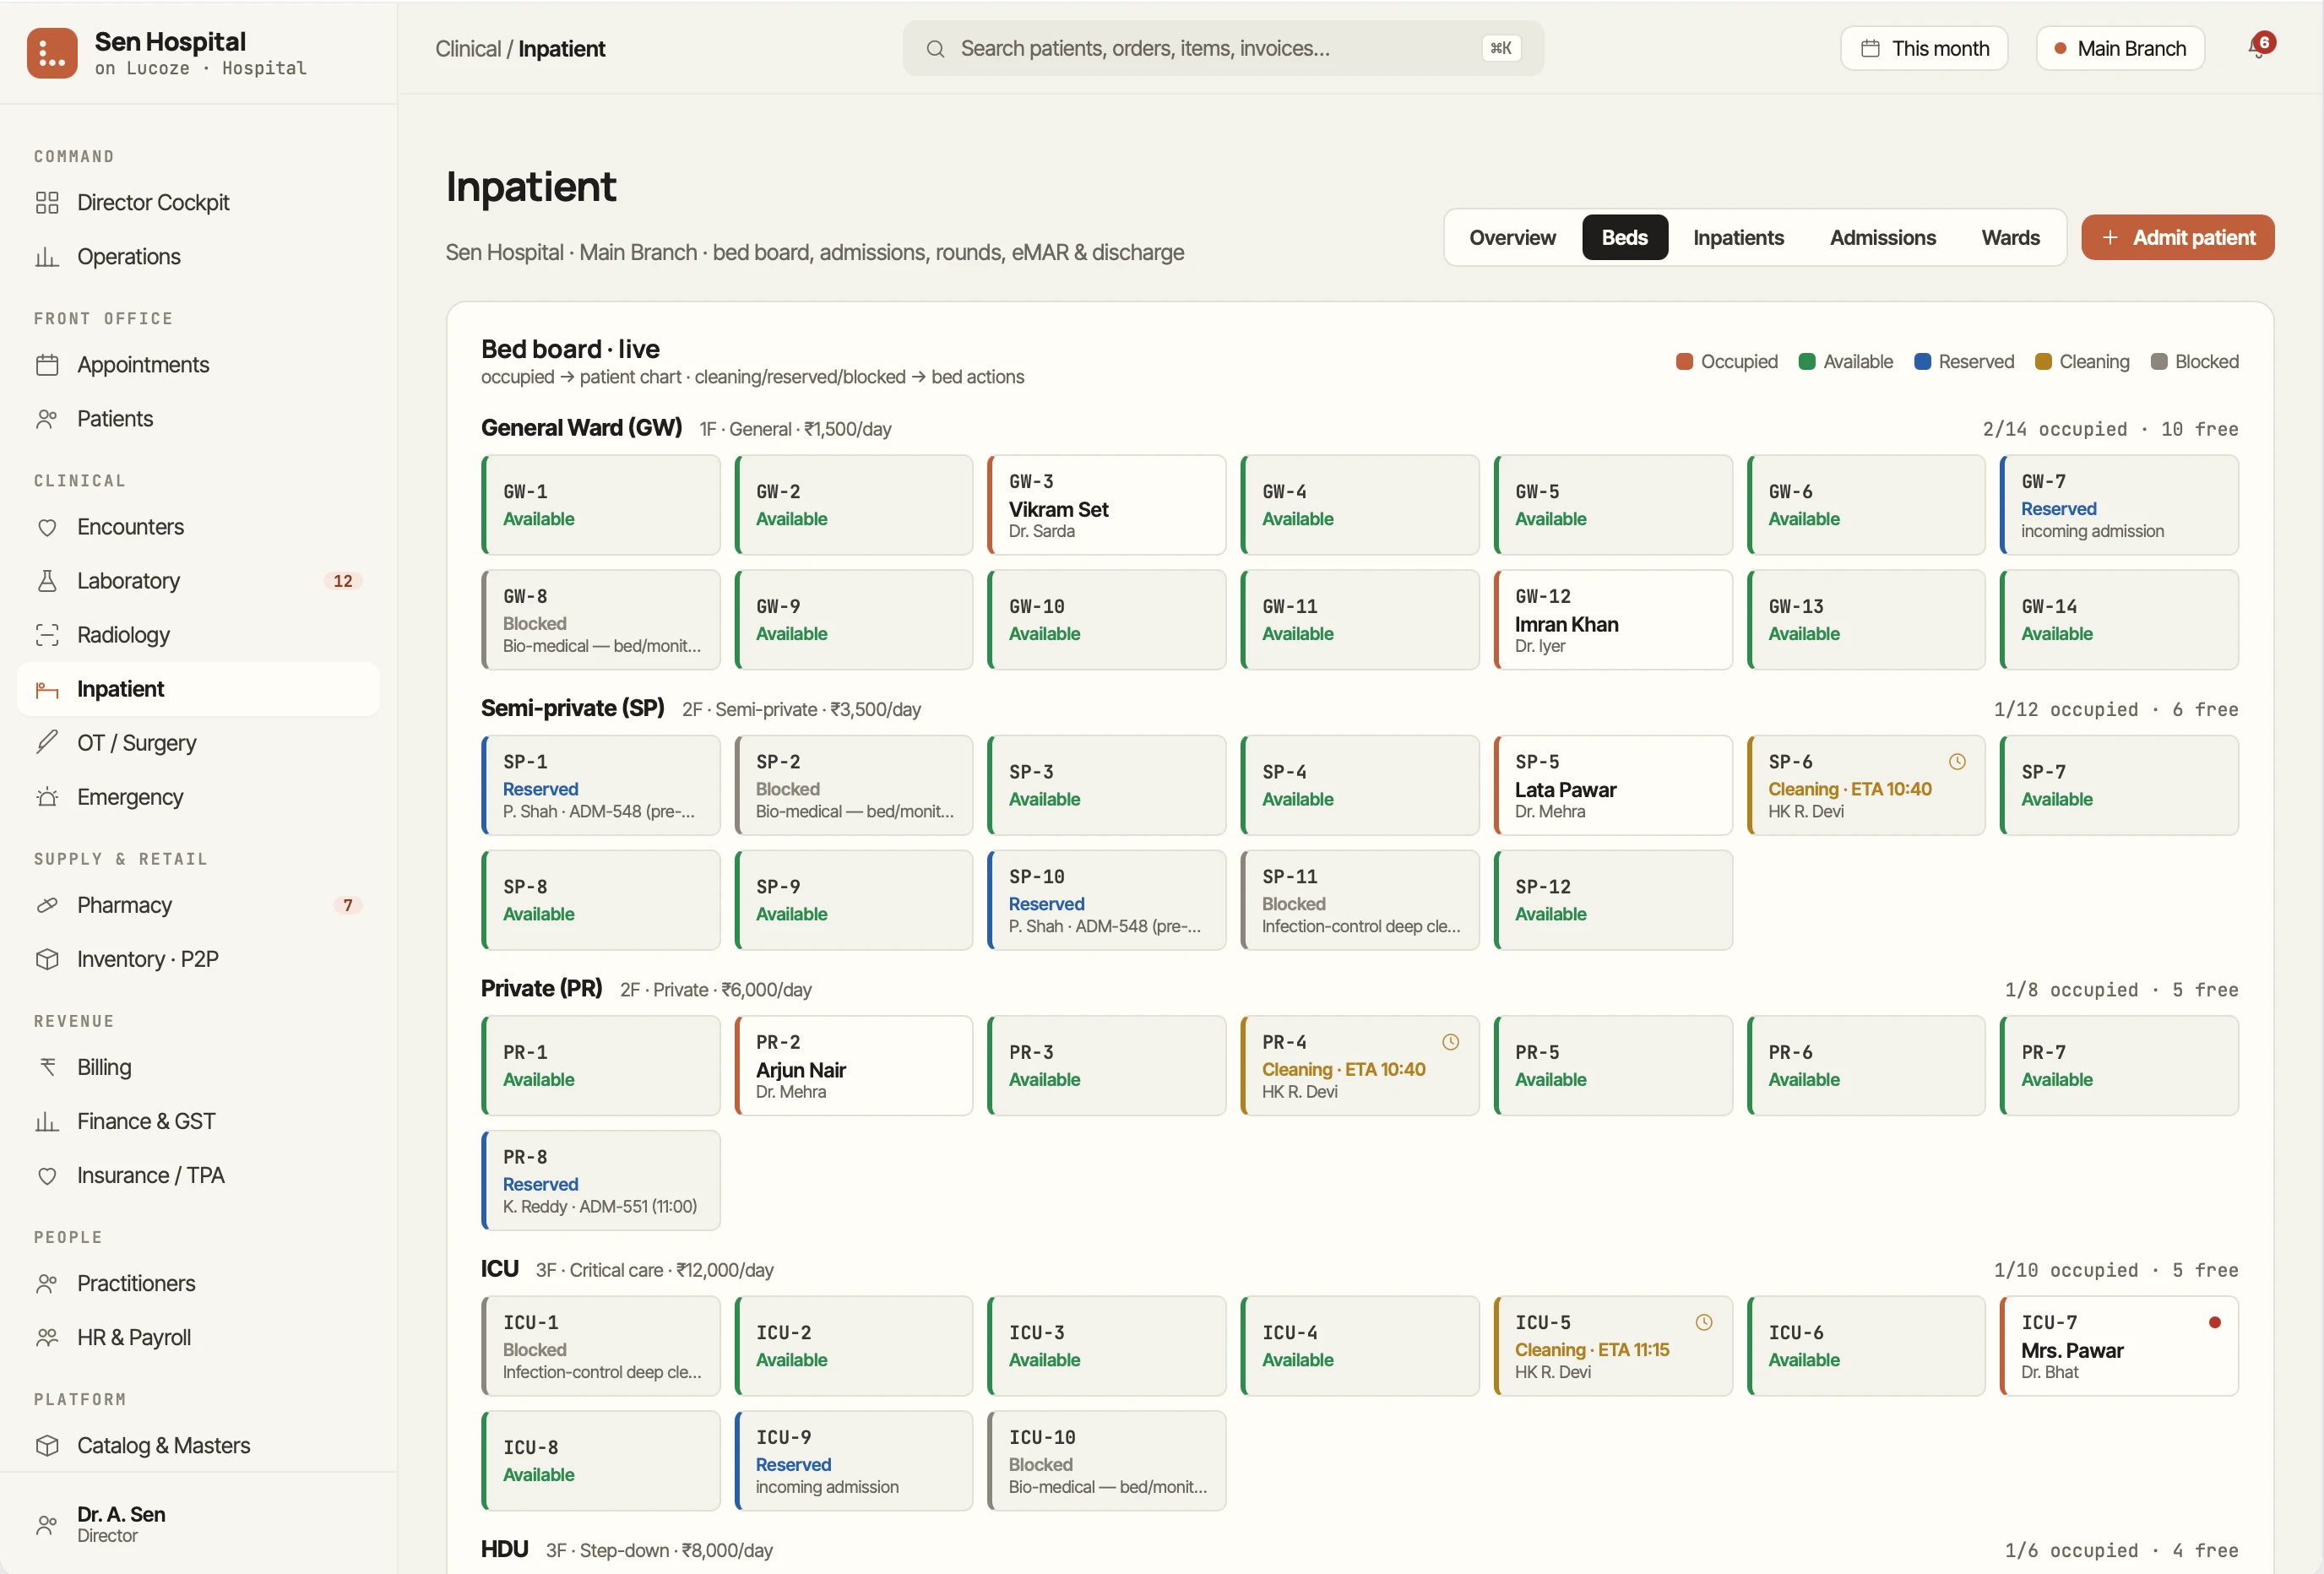The image size is (2324, 1574).
Task: Select the reserved PR-8 bed card
Action: 600,1180
